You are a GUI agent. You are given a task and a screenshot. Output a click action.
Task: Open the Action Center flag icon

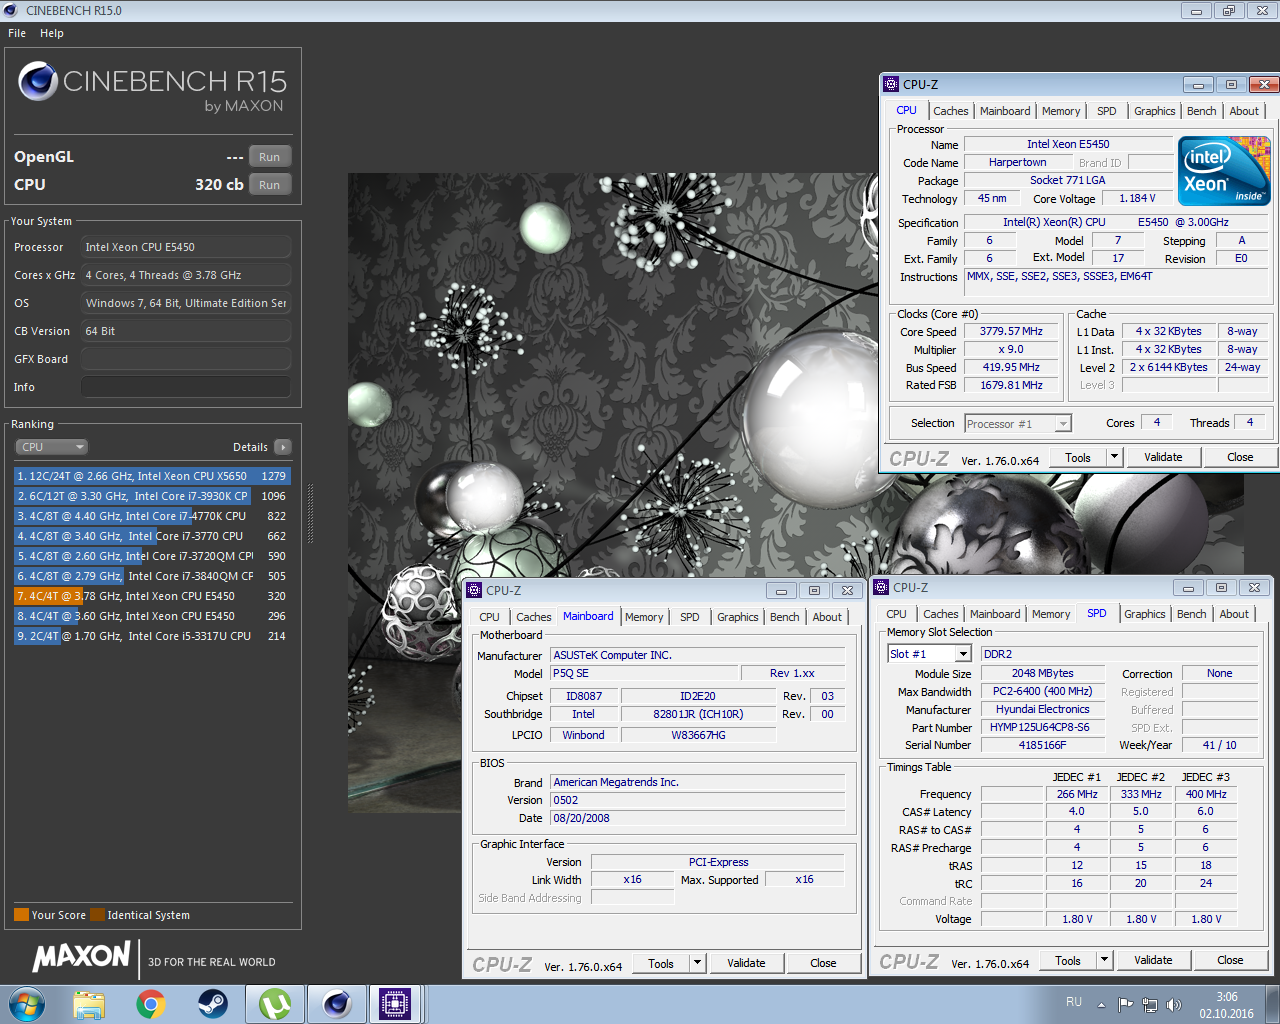click(1126, 1005)
